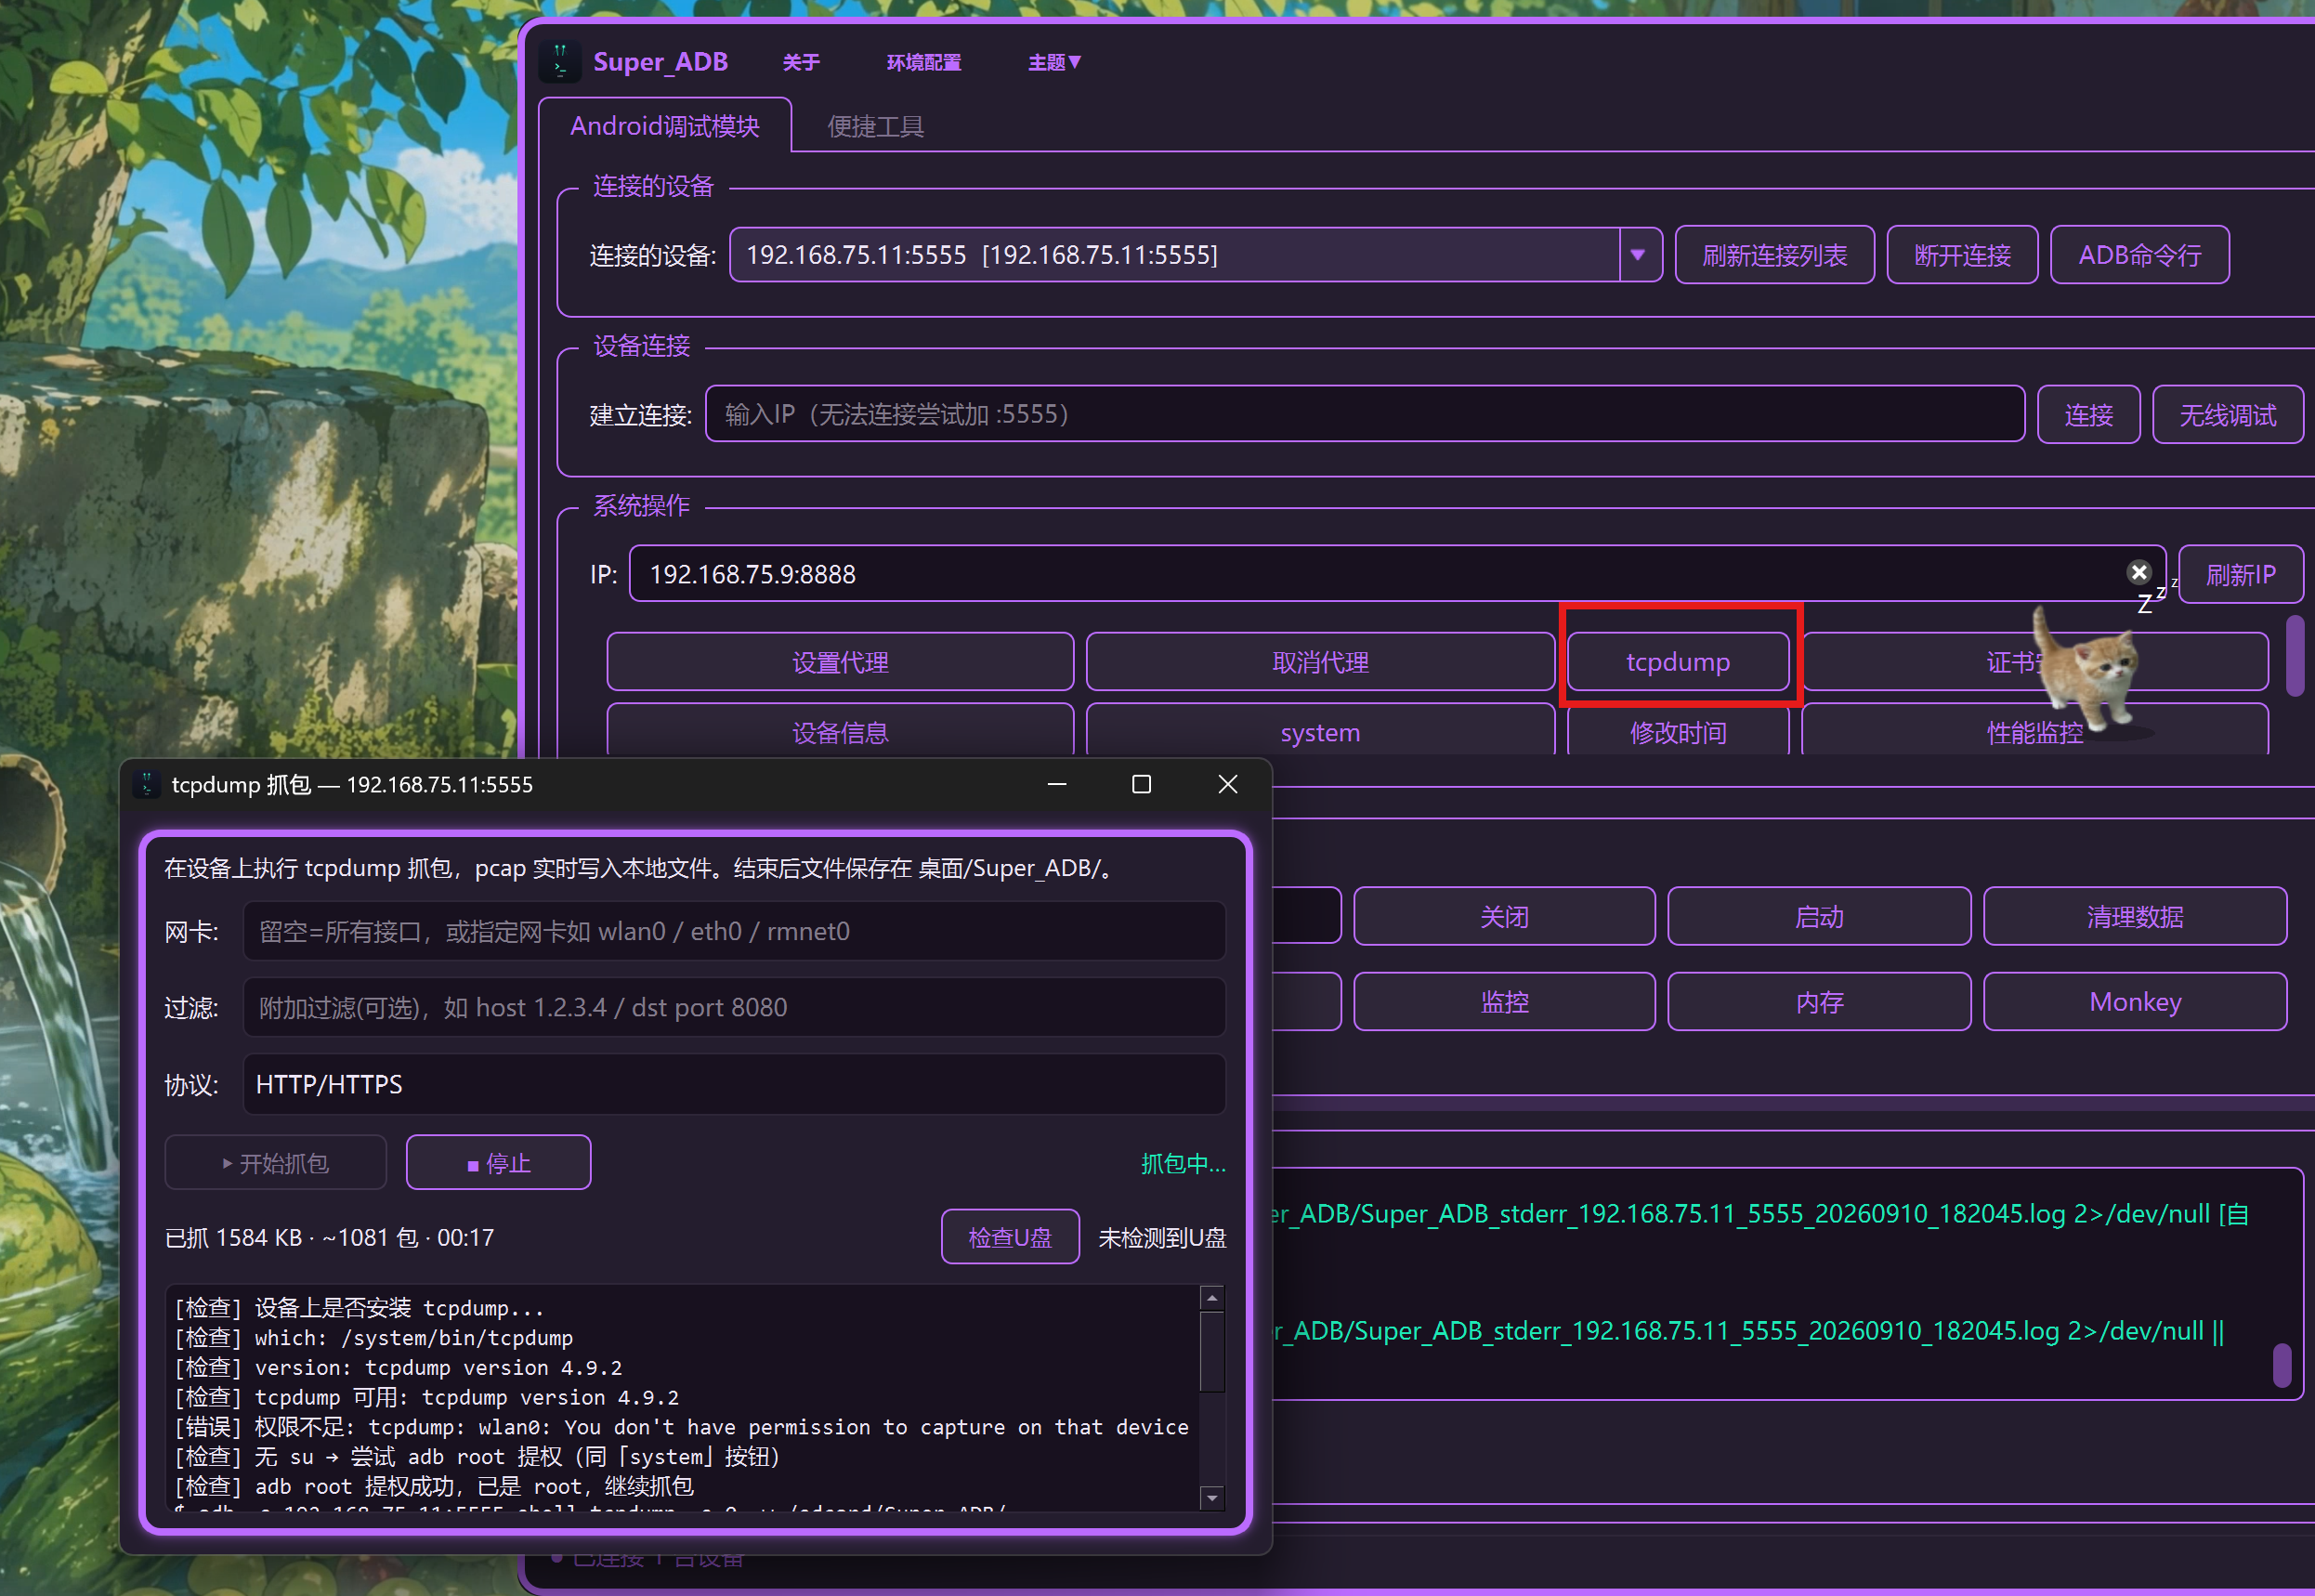Click the 监控 button
This screenshot has width=2315, height=1596.
(x=1504, y=1001)
